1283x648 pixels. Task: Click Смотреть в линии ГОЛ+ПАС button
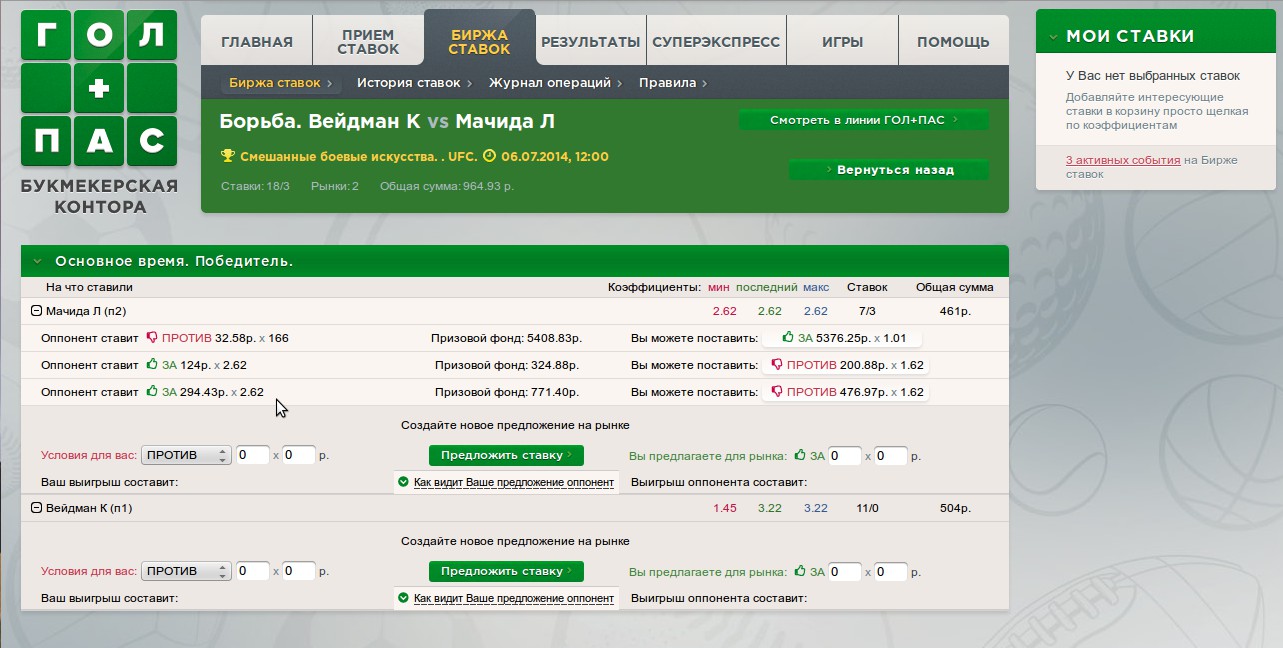coord(864,120)
